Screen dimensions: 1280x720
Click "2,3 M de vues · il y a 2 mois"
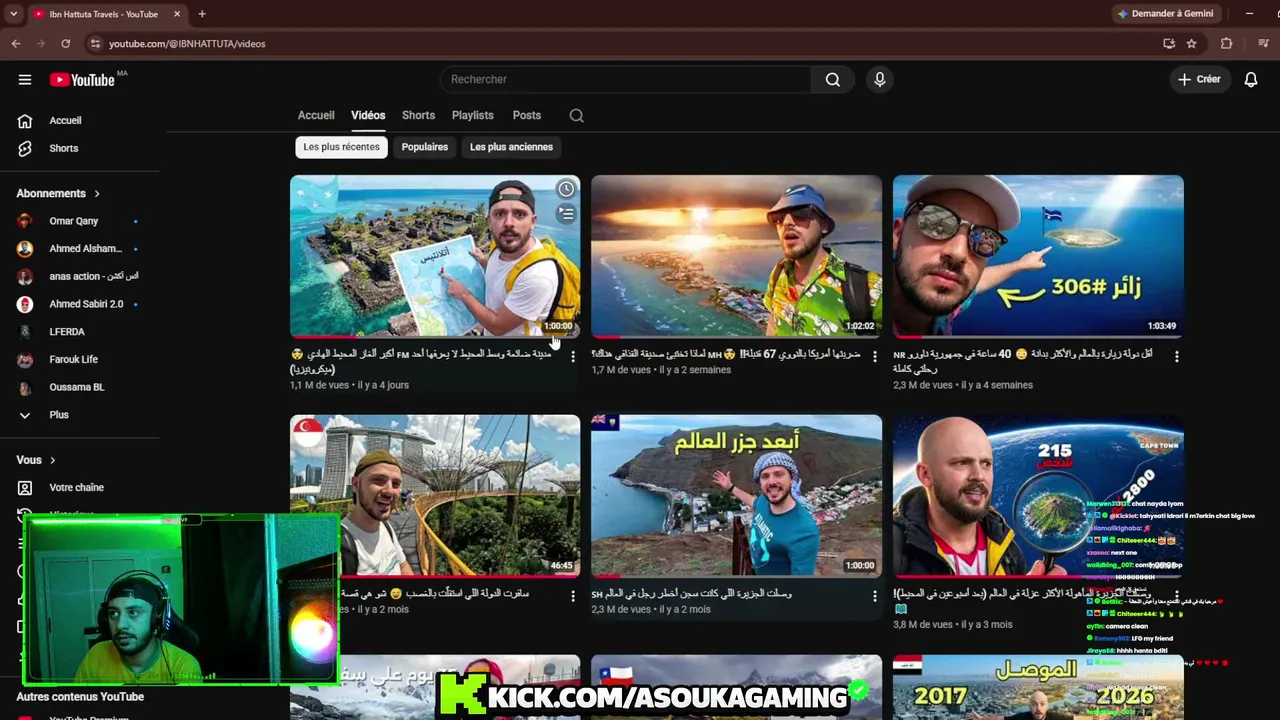651,610
